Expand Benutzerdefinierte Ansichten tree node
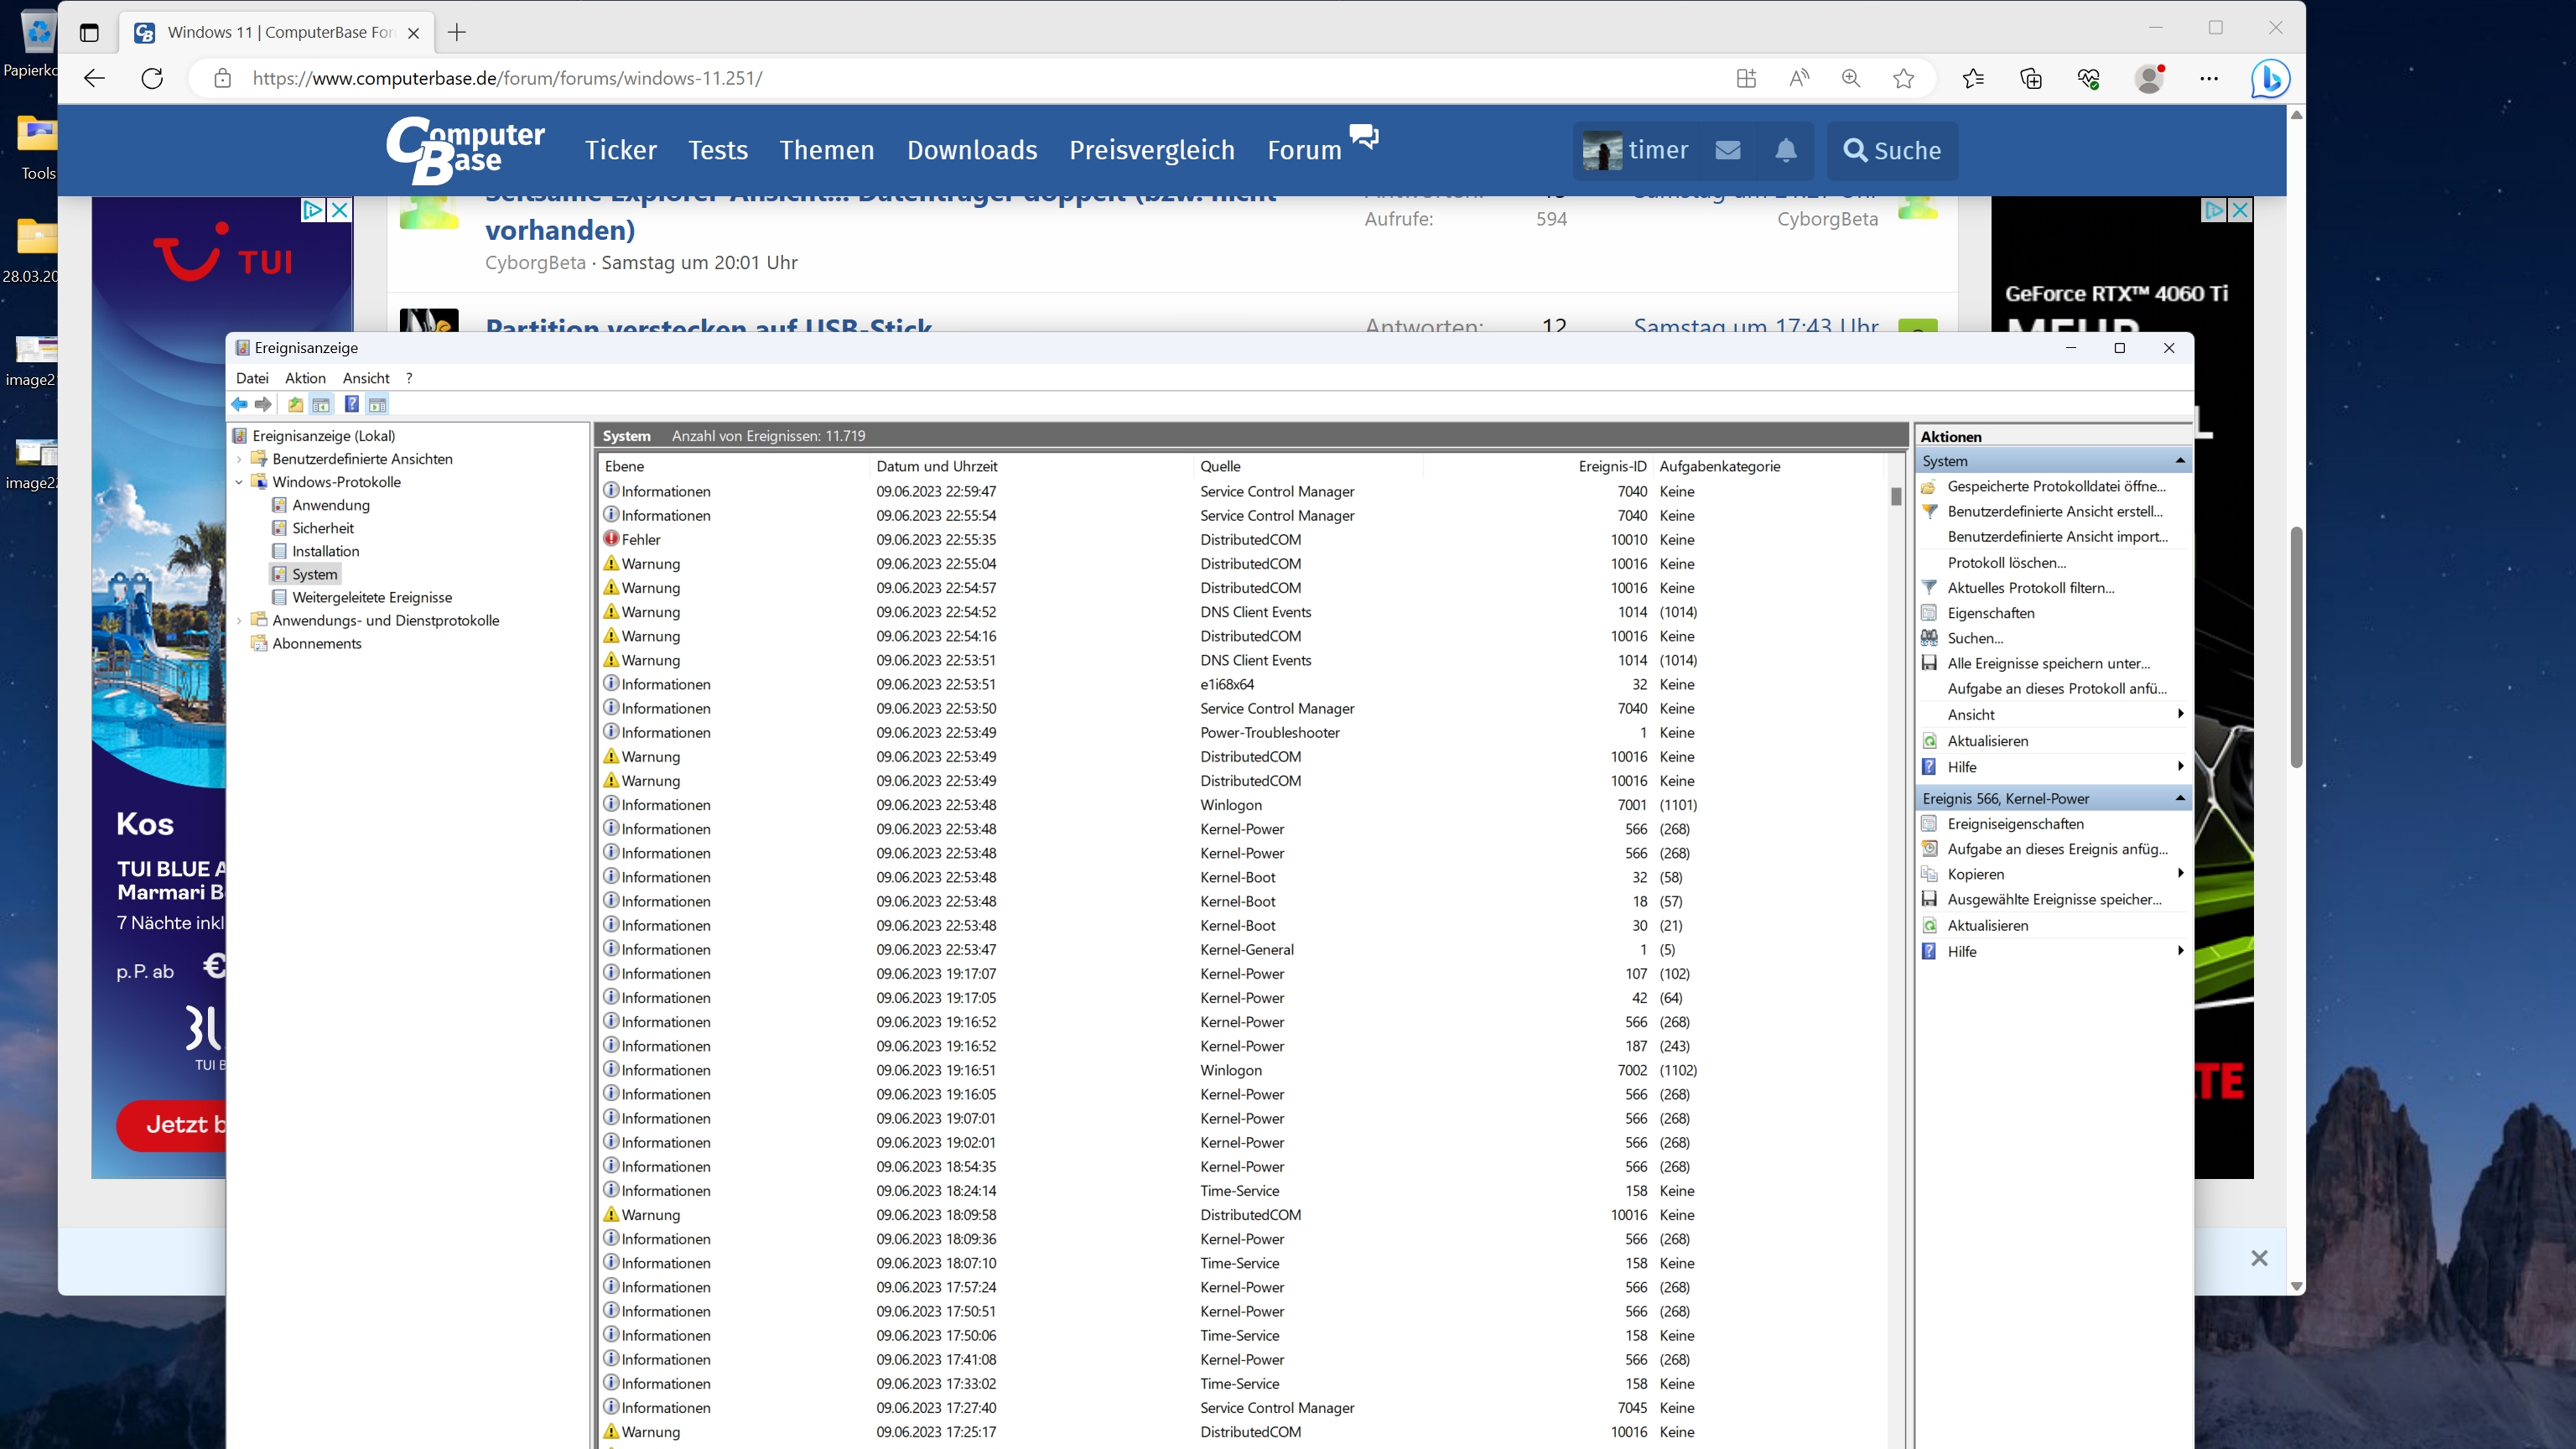2576x1449 pixels. click(x=239, y=459)
